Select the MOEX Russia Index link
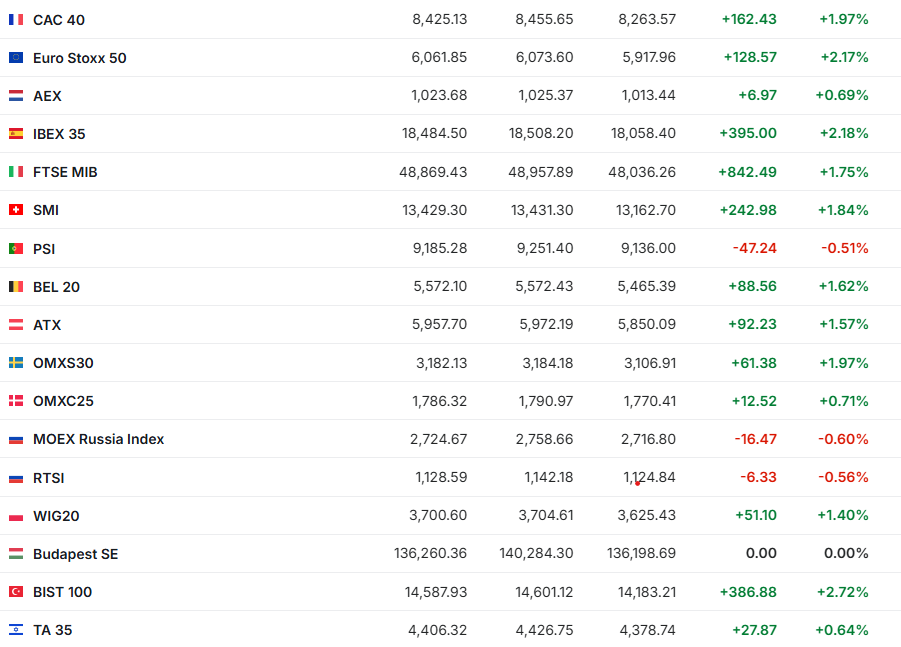901x647 pixels. 98,439
